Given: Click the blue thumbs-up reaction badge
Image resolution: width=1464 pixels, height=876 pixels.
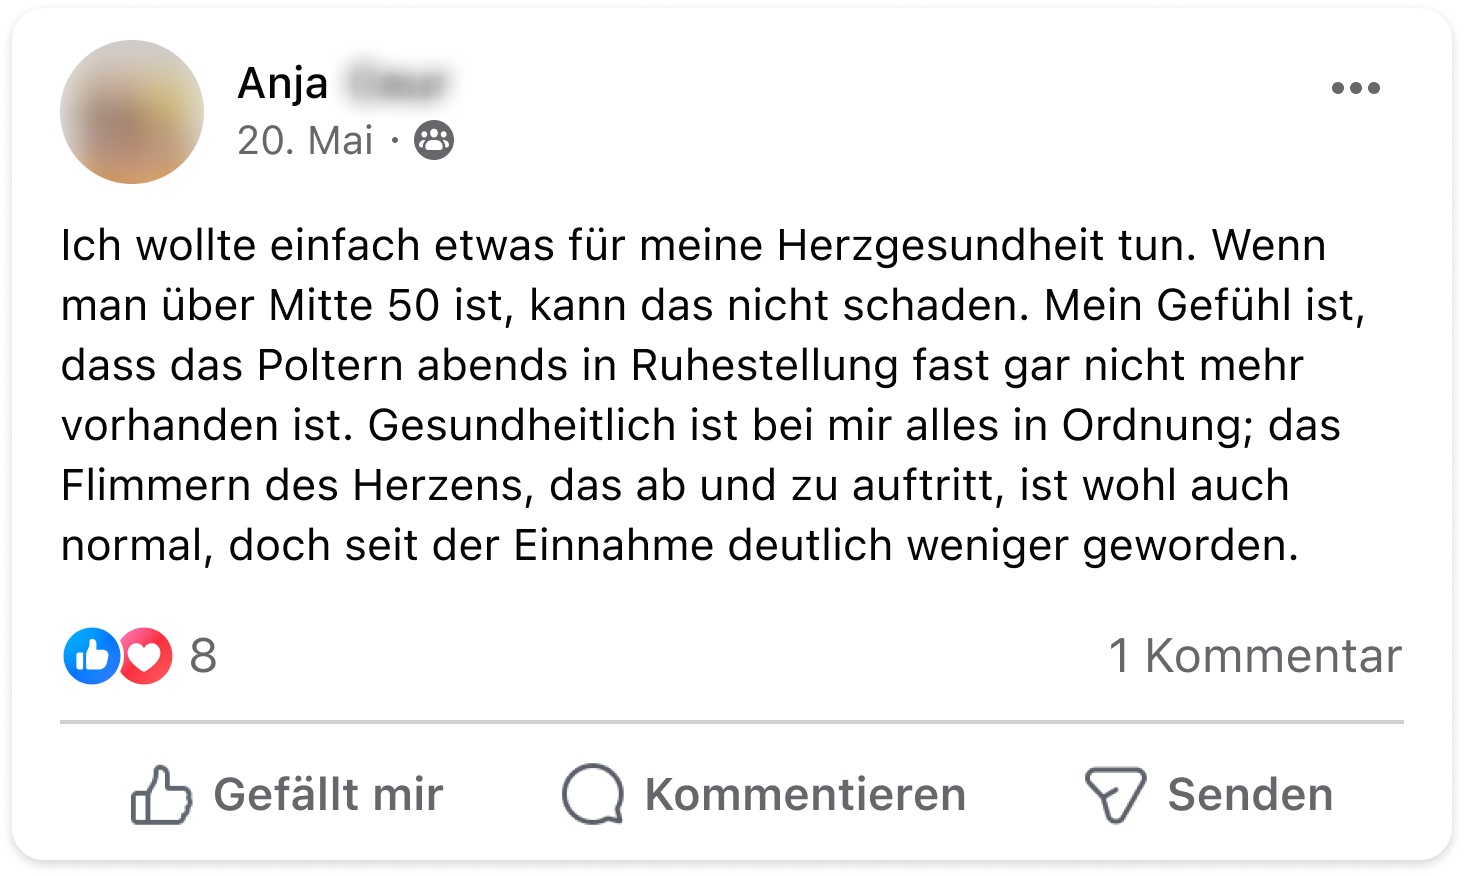Looking at the screenshot, I should tap(91, 656).
